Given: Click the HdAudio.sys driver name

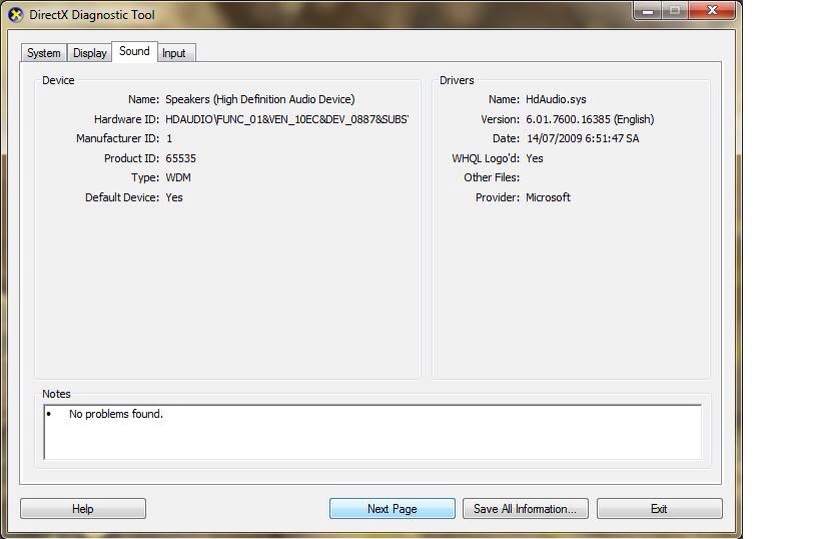Looking at the screenshot, I should click(557, 99).
